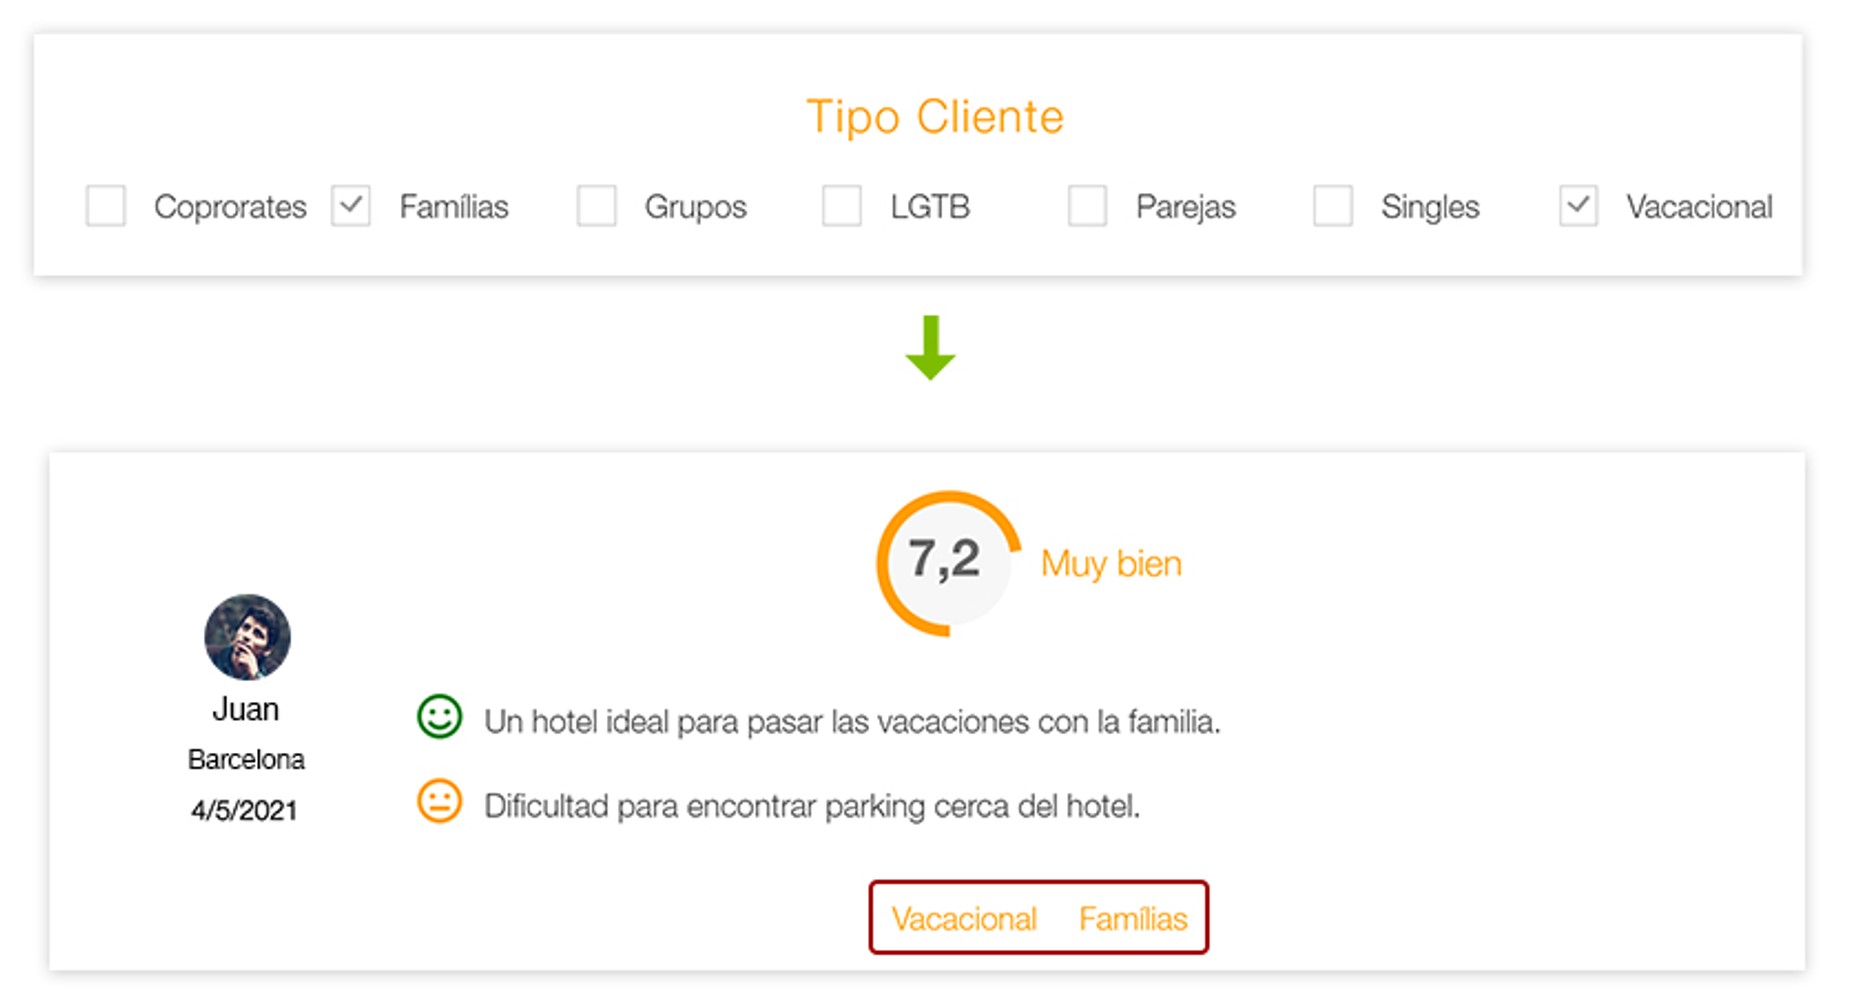Open Juan's profile picture
This screenshot has width=1852, height=1005.
pos(247,637)
